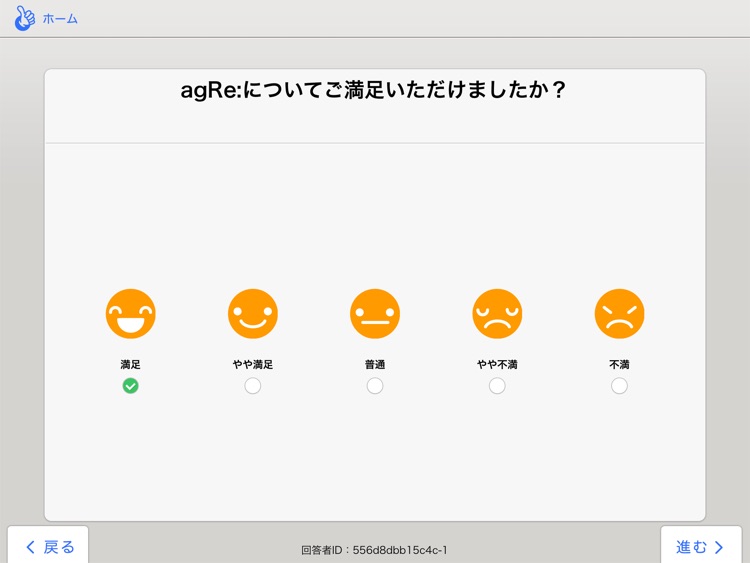Choose the 不満 radio button
This screenshot has height=563, width=750.
[x=619, y=386]
